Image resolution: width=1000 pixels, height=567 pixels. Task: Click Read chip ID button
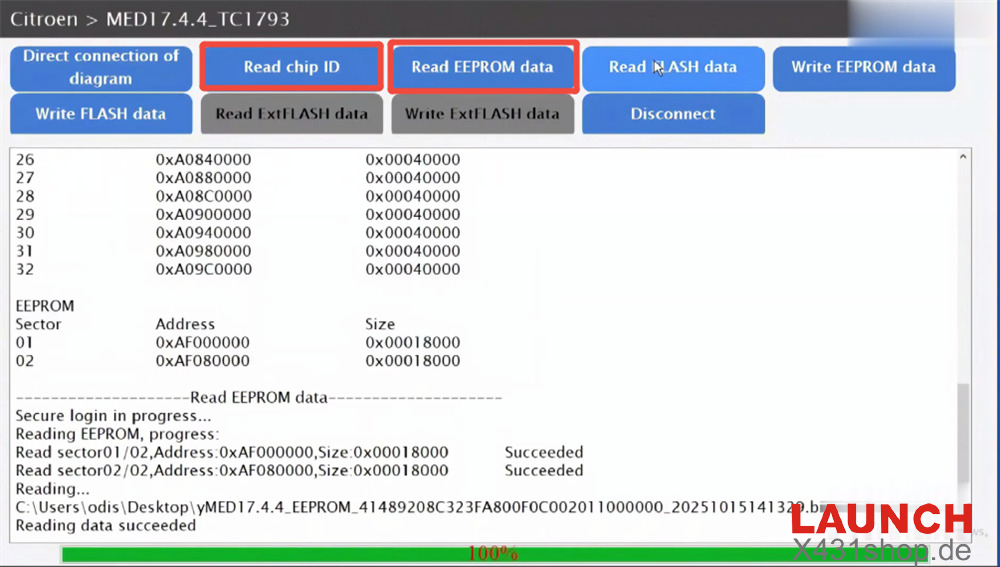(291, 67)
